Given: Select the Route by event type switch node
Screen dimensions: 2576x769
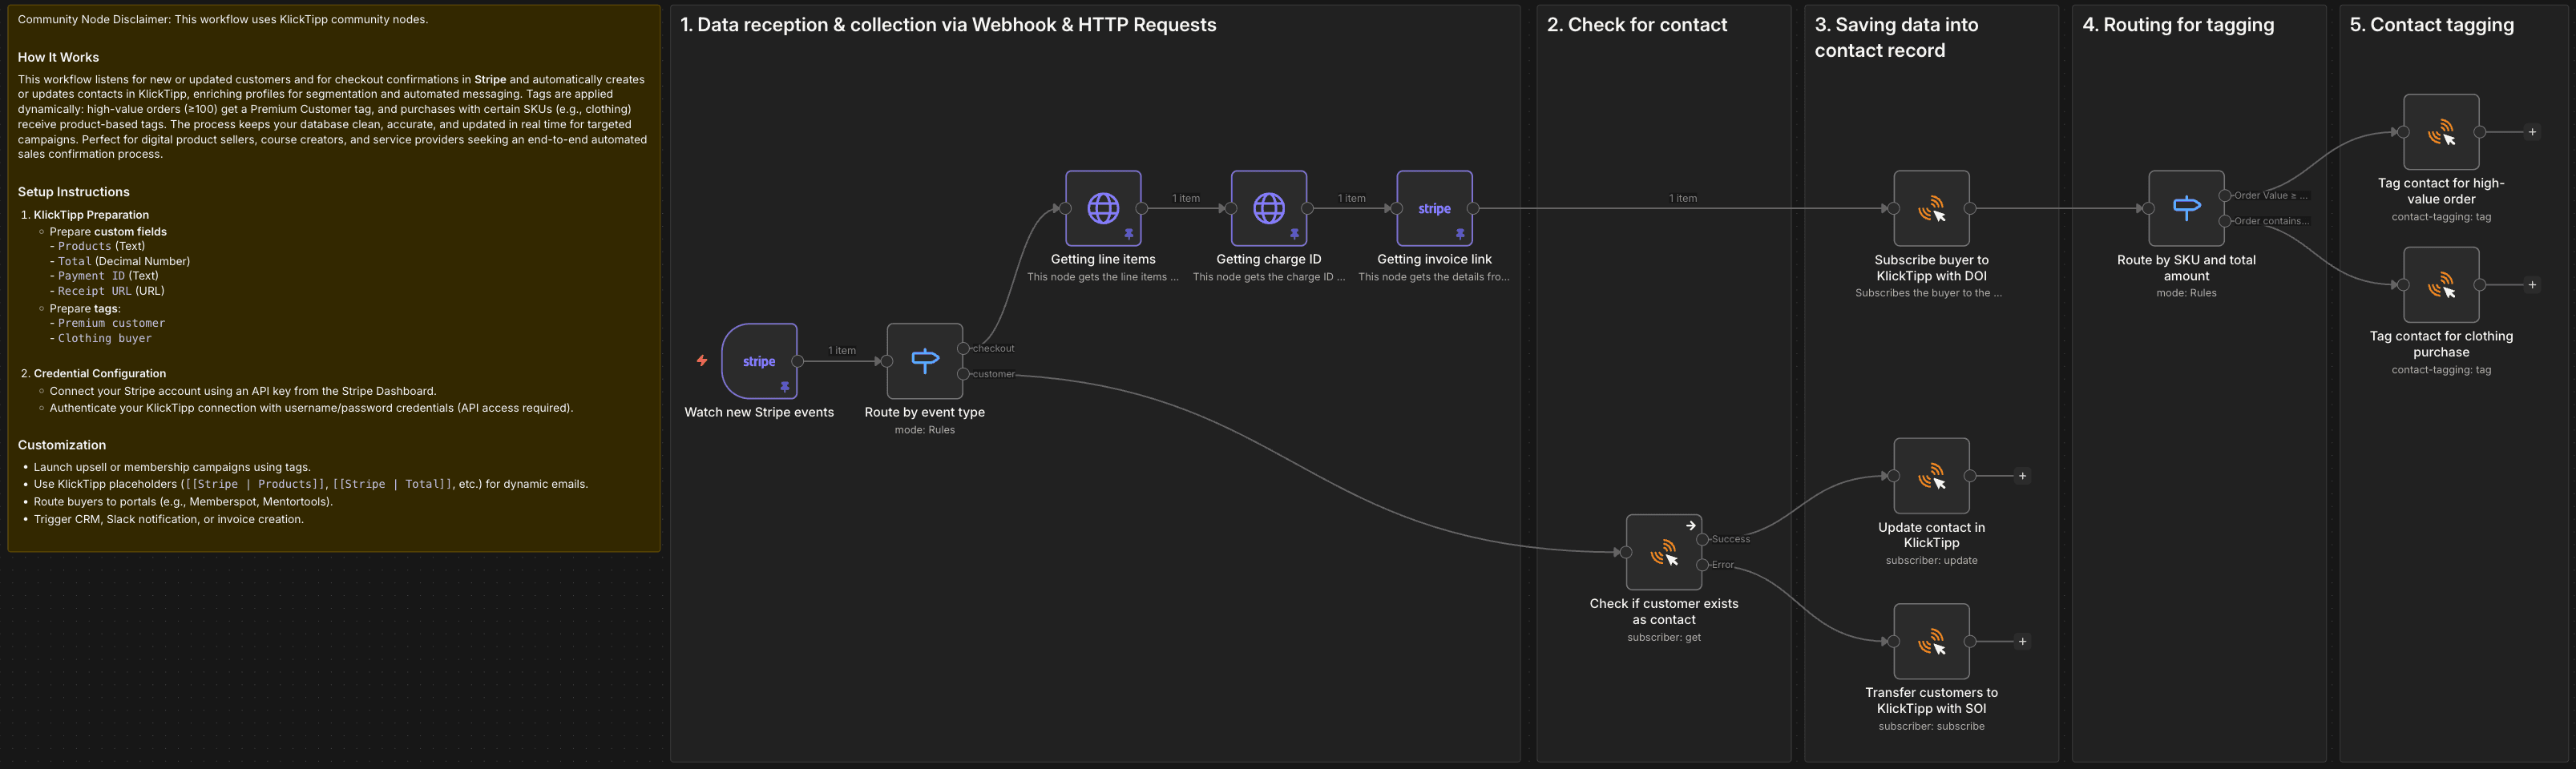Looking at the screenshot, I should click(x=924, y=362).
